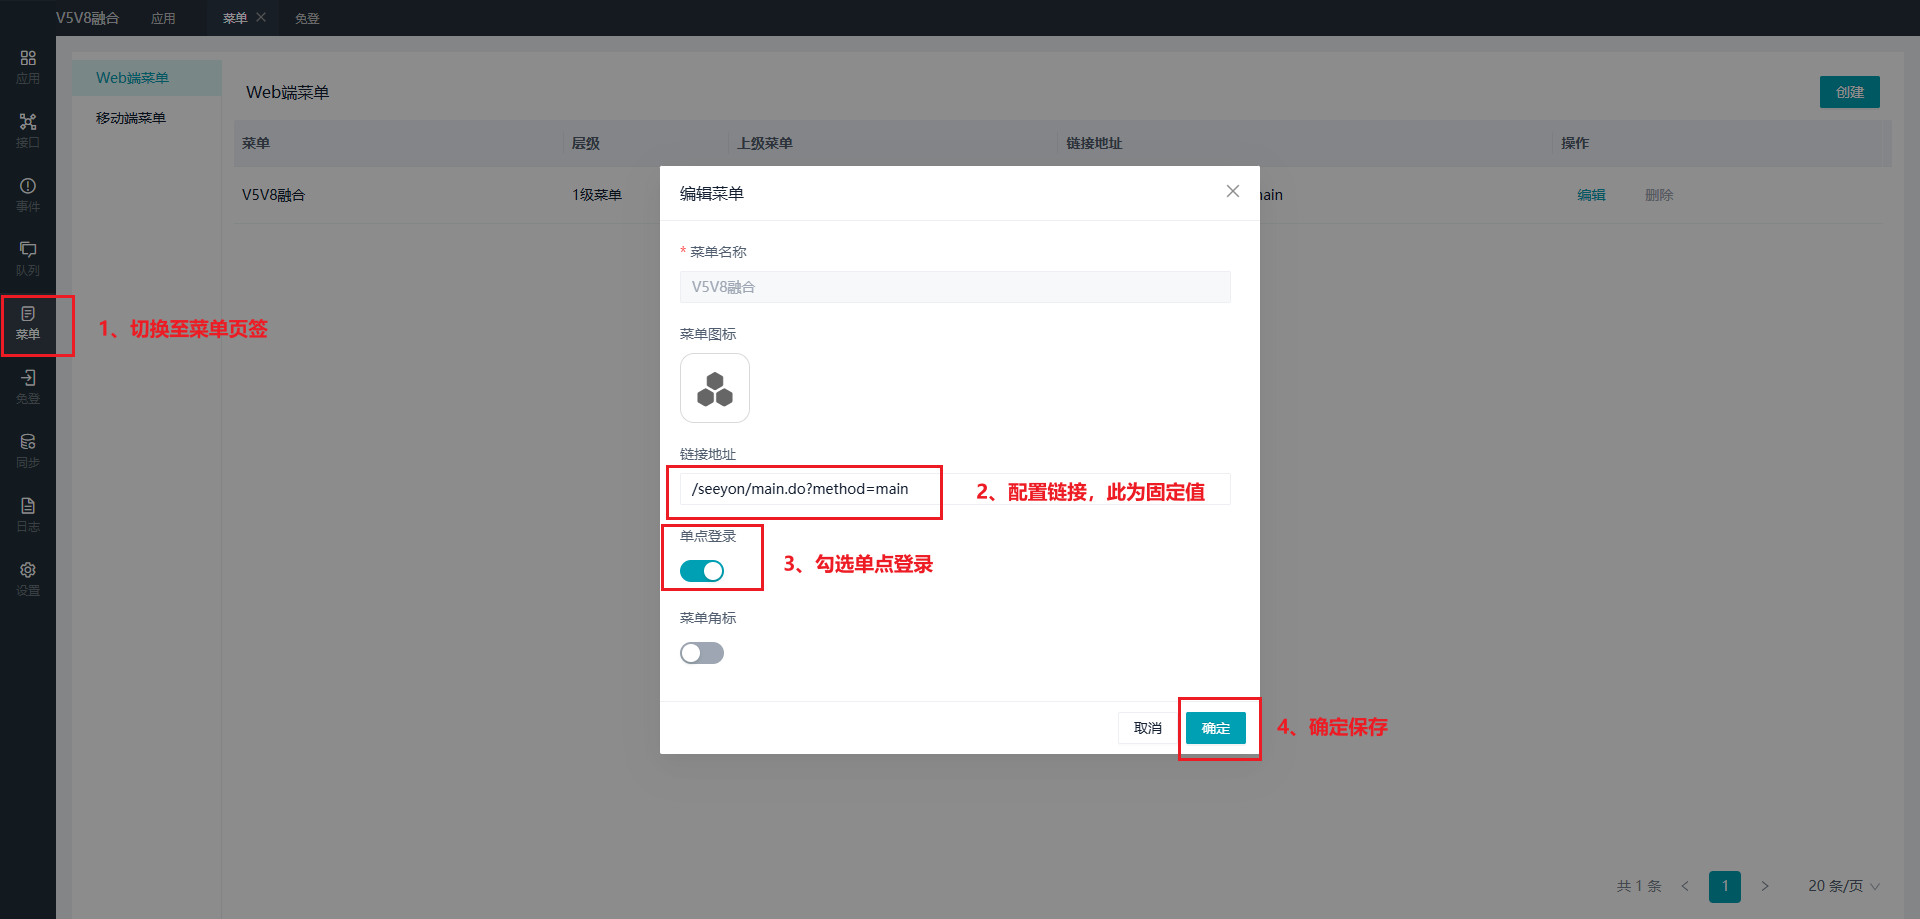Select Web端菜单 in the left panel

(x=147, y=78)
